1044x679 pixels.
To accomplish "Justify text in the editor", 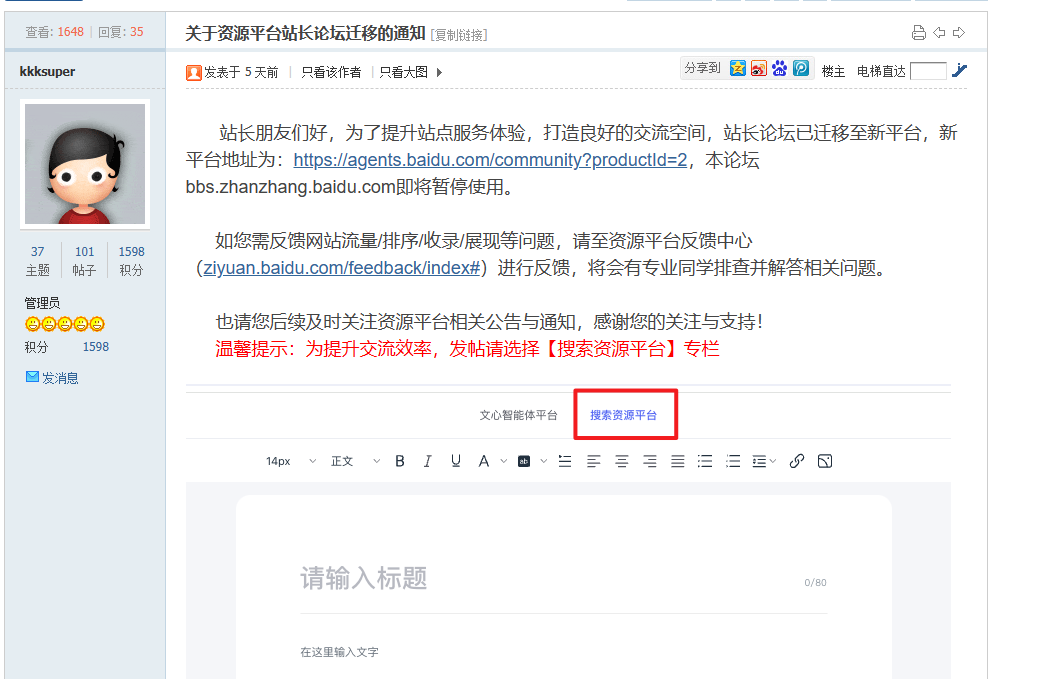I will (677, 461).
